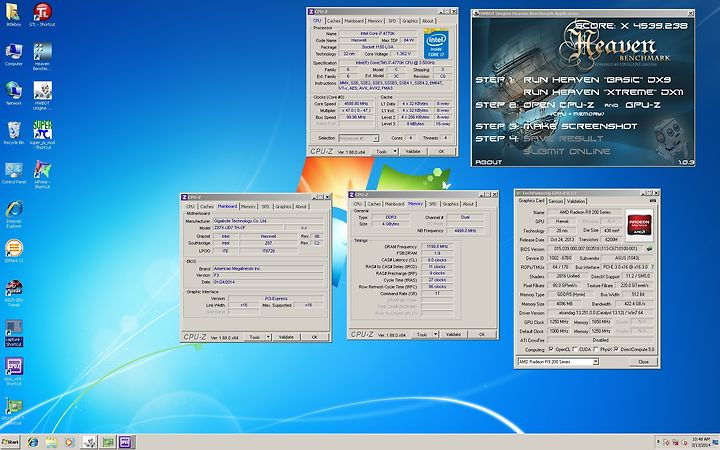Click the Radeon logo in GPU-Z

tap(639, 225)
